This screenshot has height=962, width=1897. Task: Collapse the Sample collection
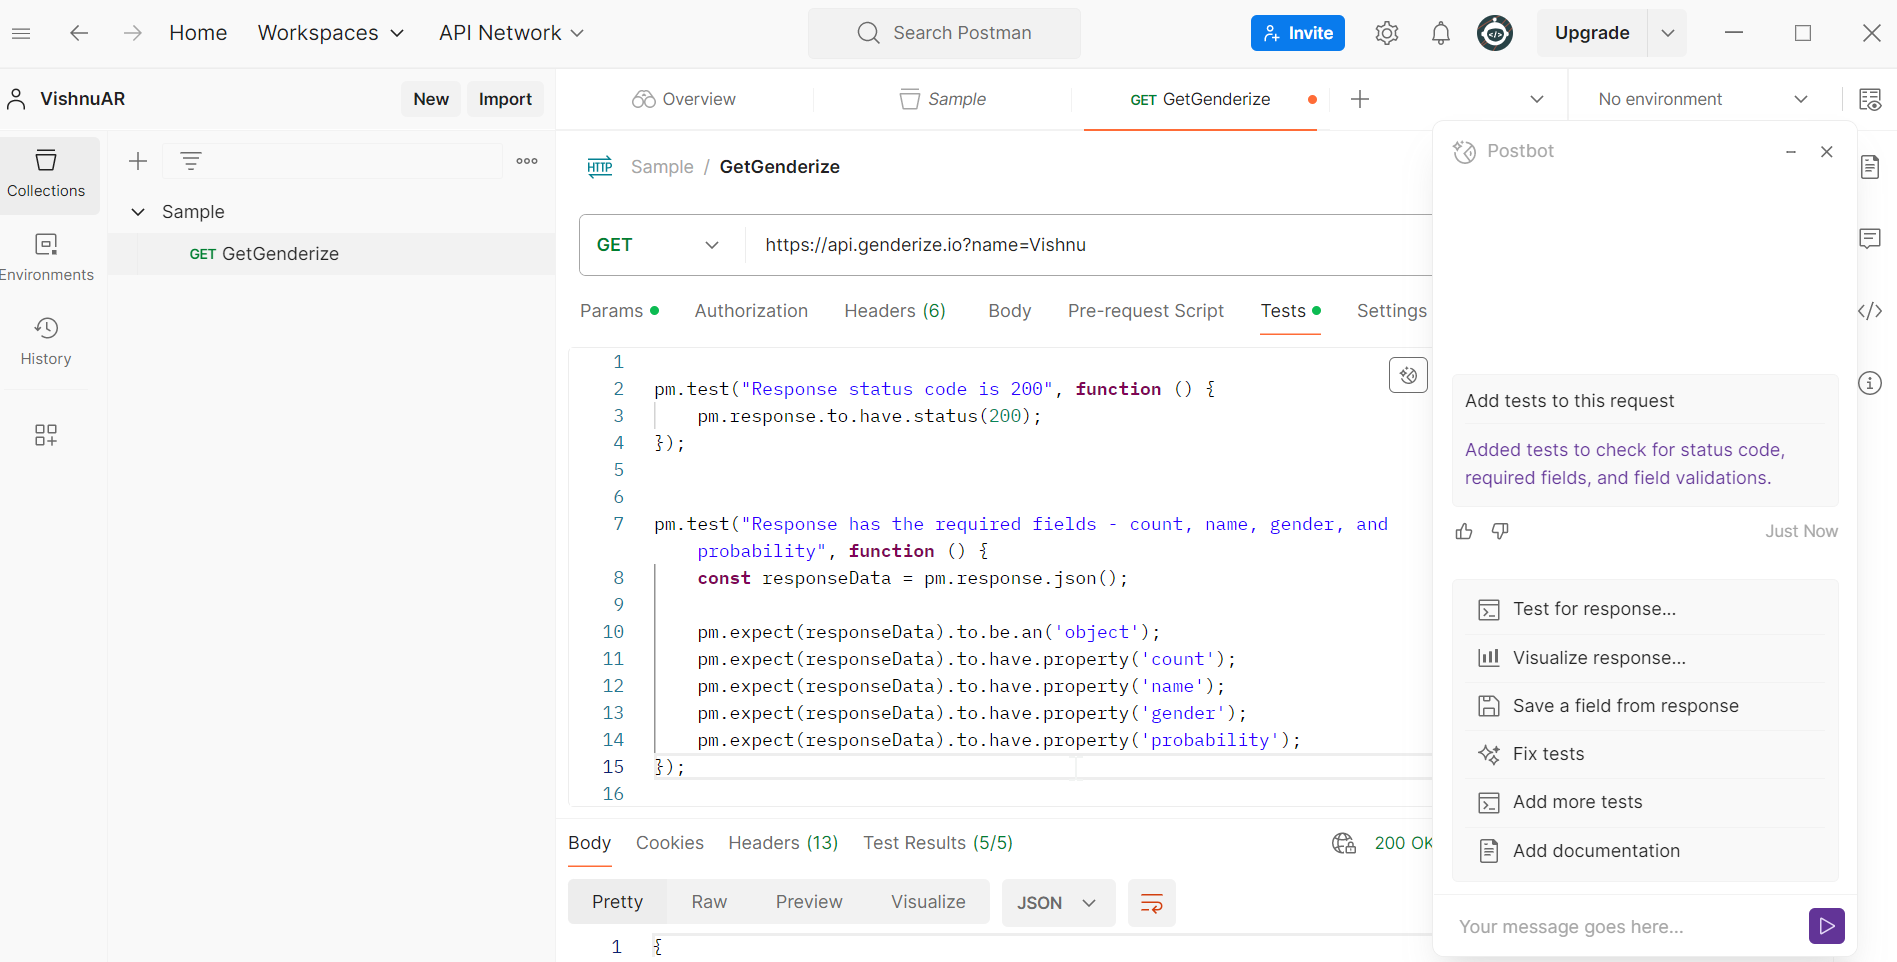138,212
